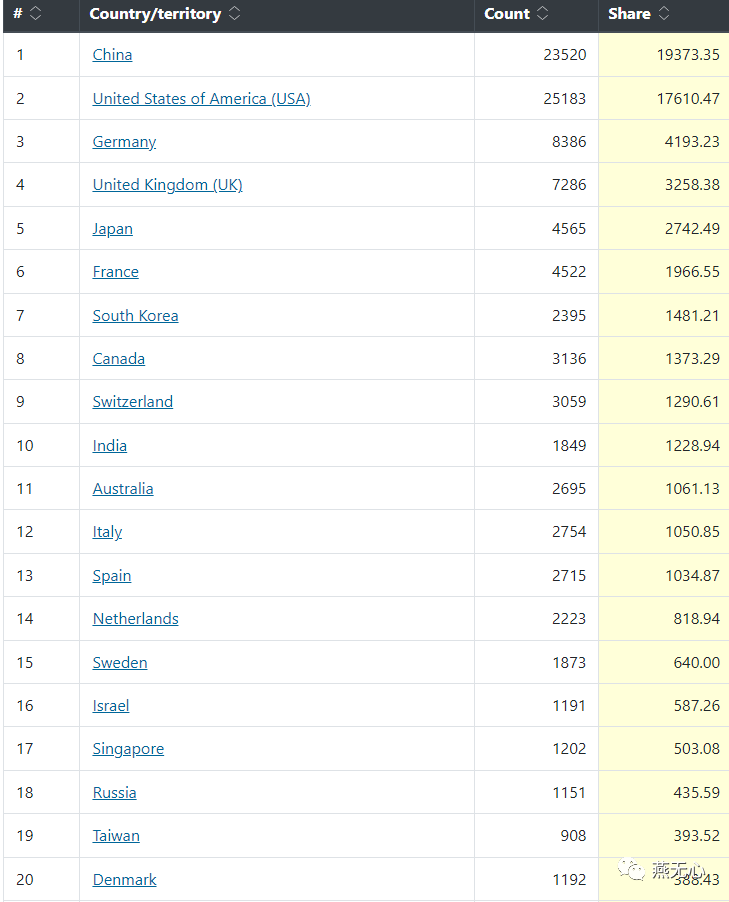729x902 pixels.
Task: Go to Germany's country page
Action: (124, 142)
